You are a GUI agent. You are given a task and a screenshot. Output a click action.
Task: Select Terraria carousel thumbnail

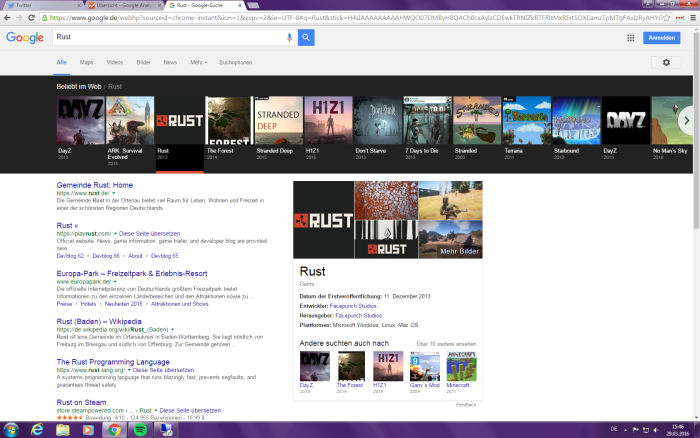tap(526, 120)
